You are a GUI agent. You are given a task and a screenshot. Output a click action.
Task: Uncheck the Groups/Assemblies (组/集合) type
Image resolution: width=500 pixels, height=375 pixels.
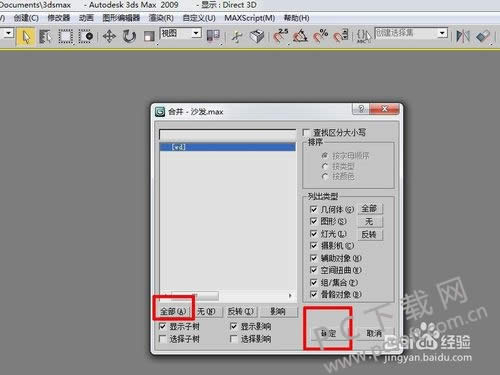[x=313, y=283]
